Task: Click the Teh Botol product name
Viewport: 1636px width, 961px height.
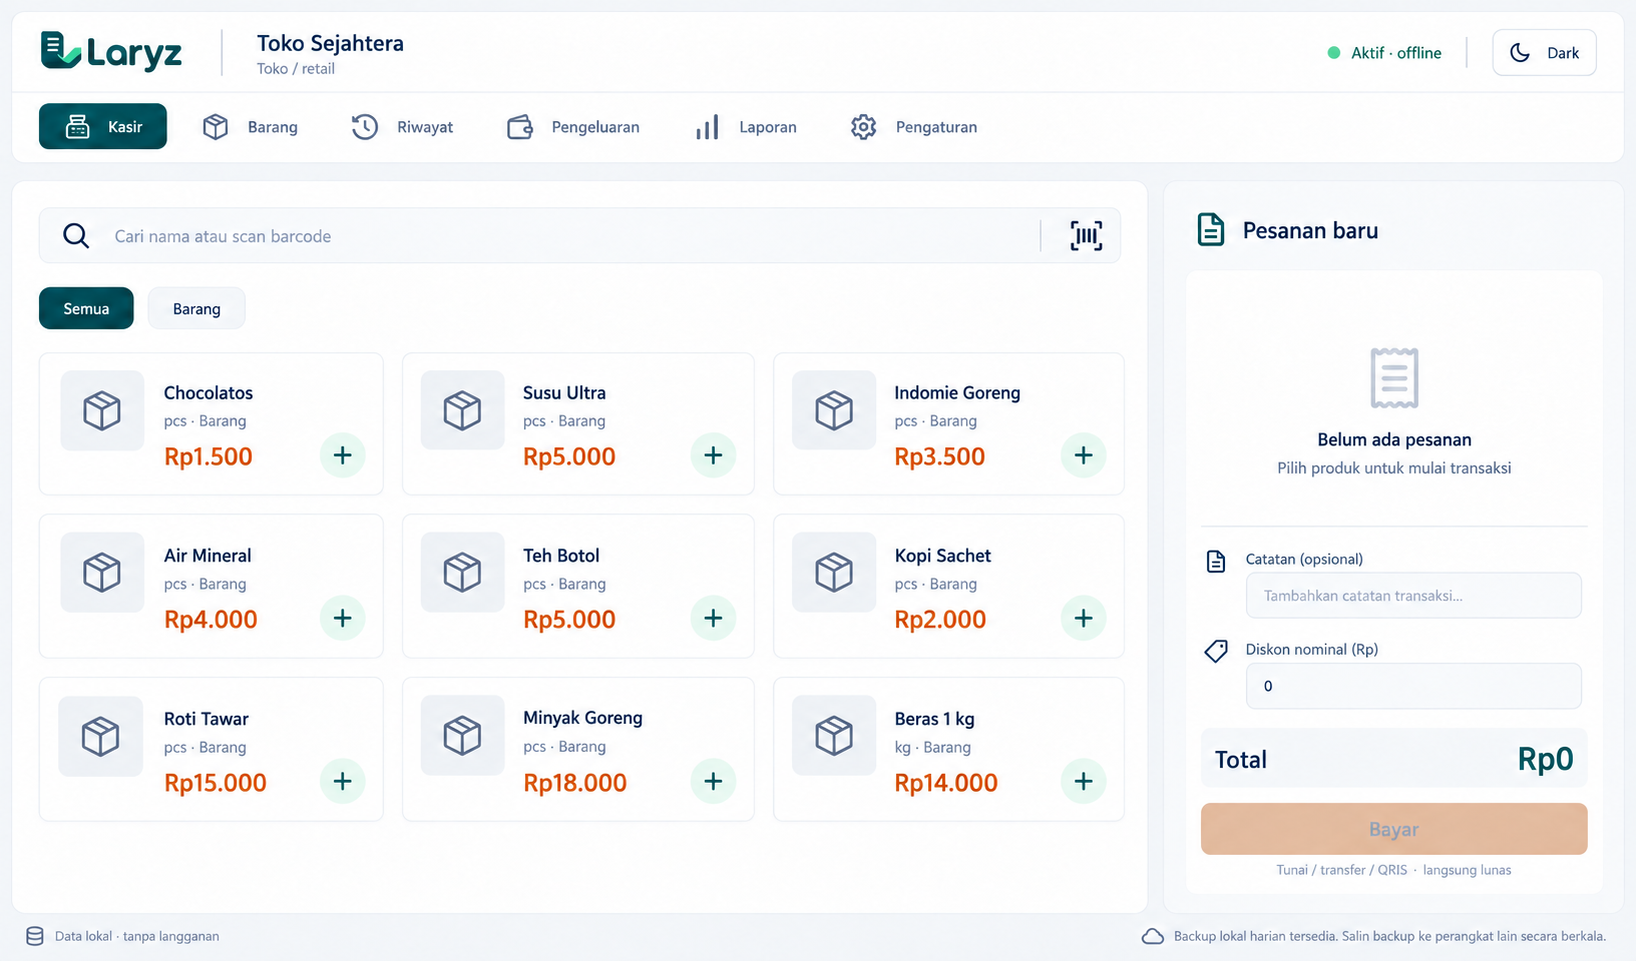Action: coord(561,556)
